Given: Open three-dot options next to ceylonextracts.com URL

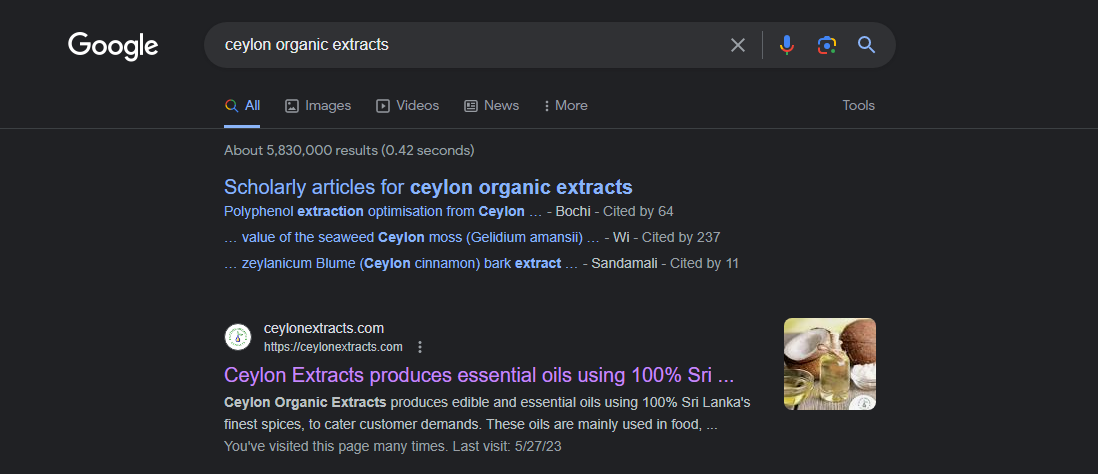Looking at the screenshot, I should (x=419, y=347).
